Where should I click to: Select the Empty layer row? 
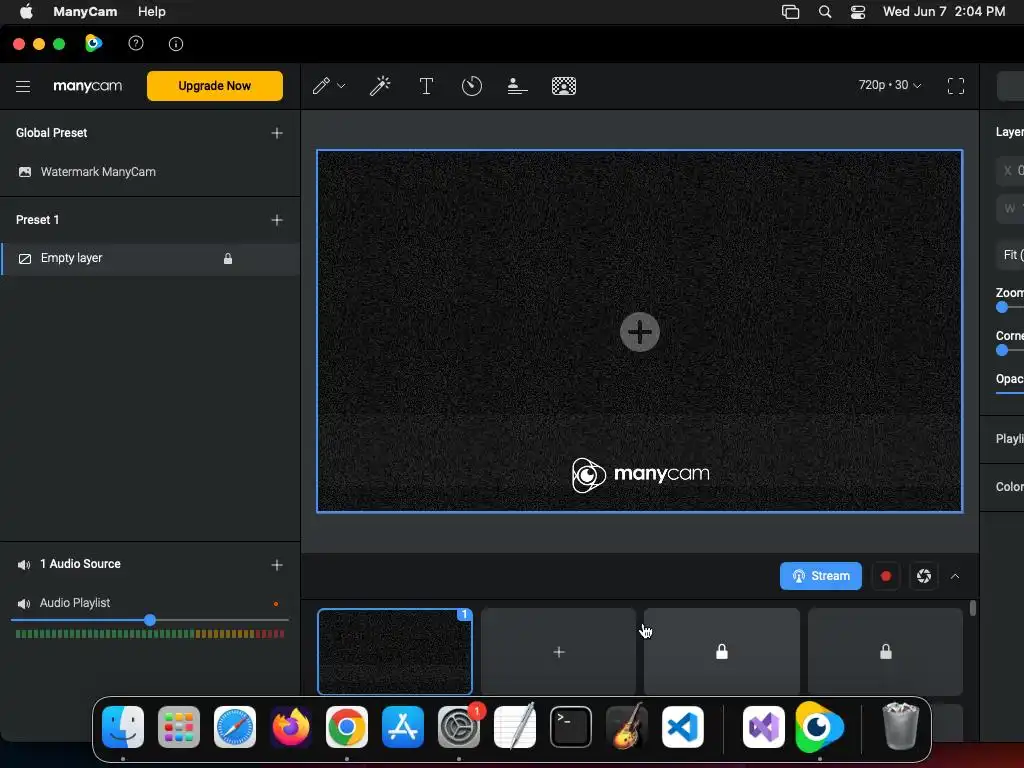click(150, 259)
